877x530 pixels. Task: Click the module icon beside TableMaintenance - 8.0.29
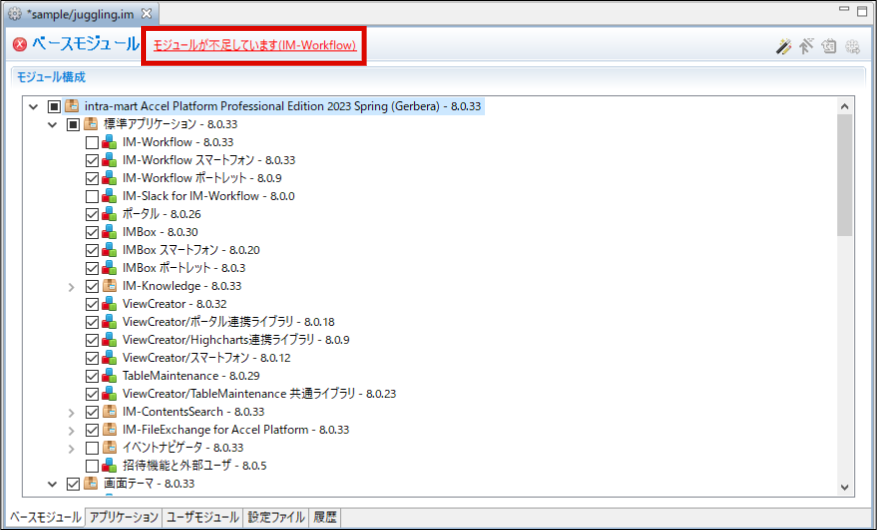(x=110, y=376)
